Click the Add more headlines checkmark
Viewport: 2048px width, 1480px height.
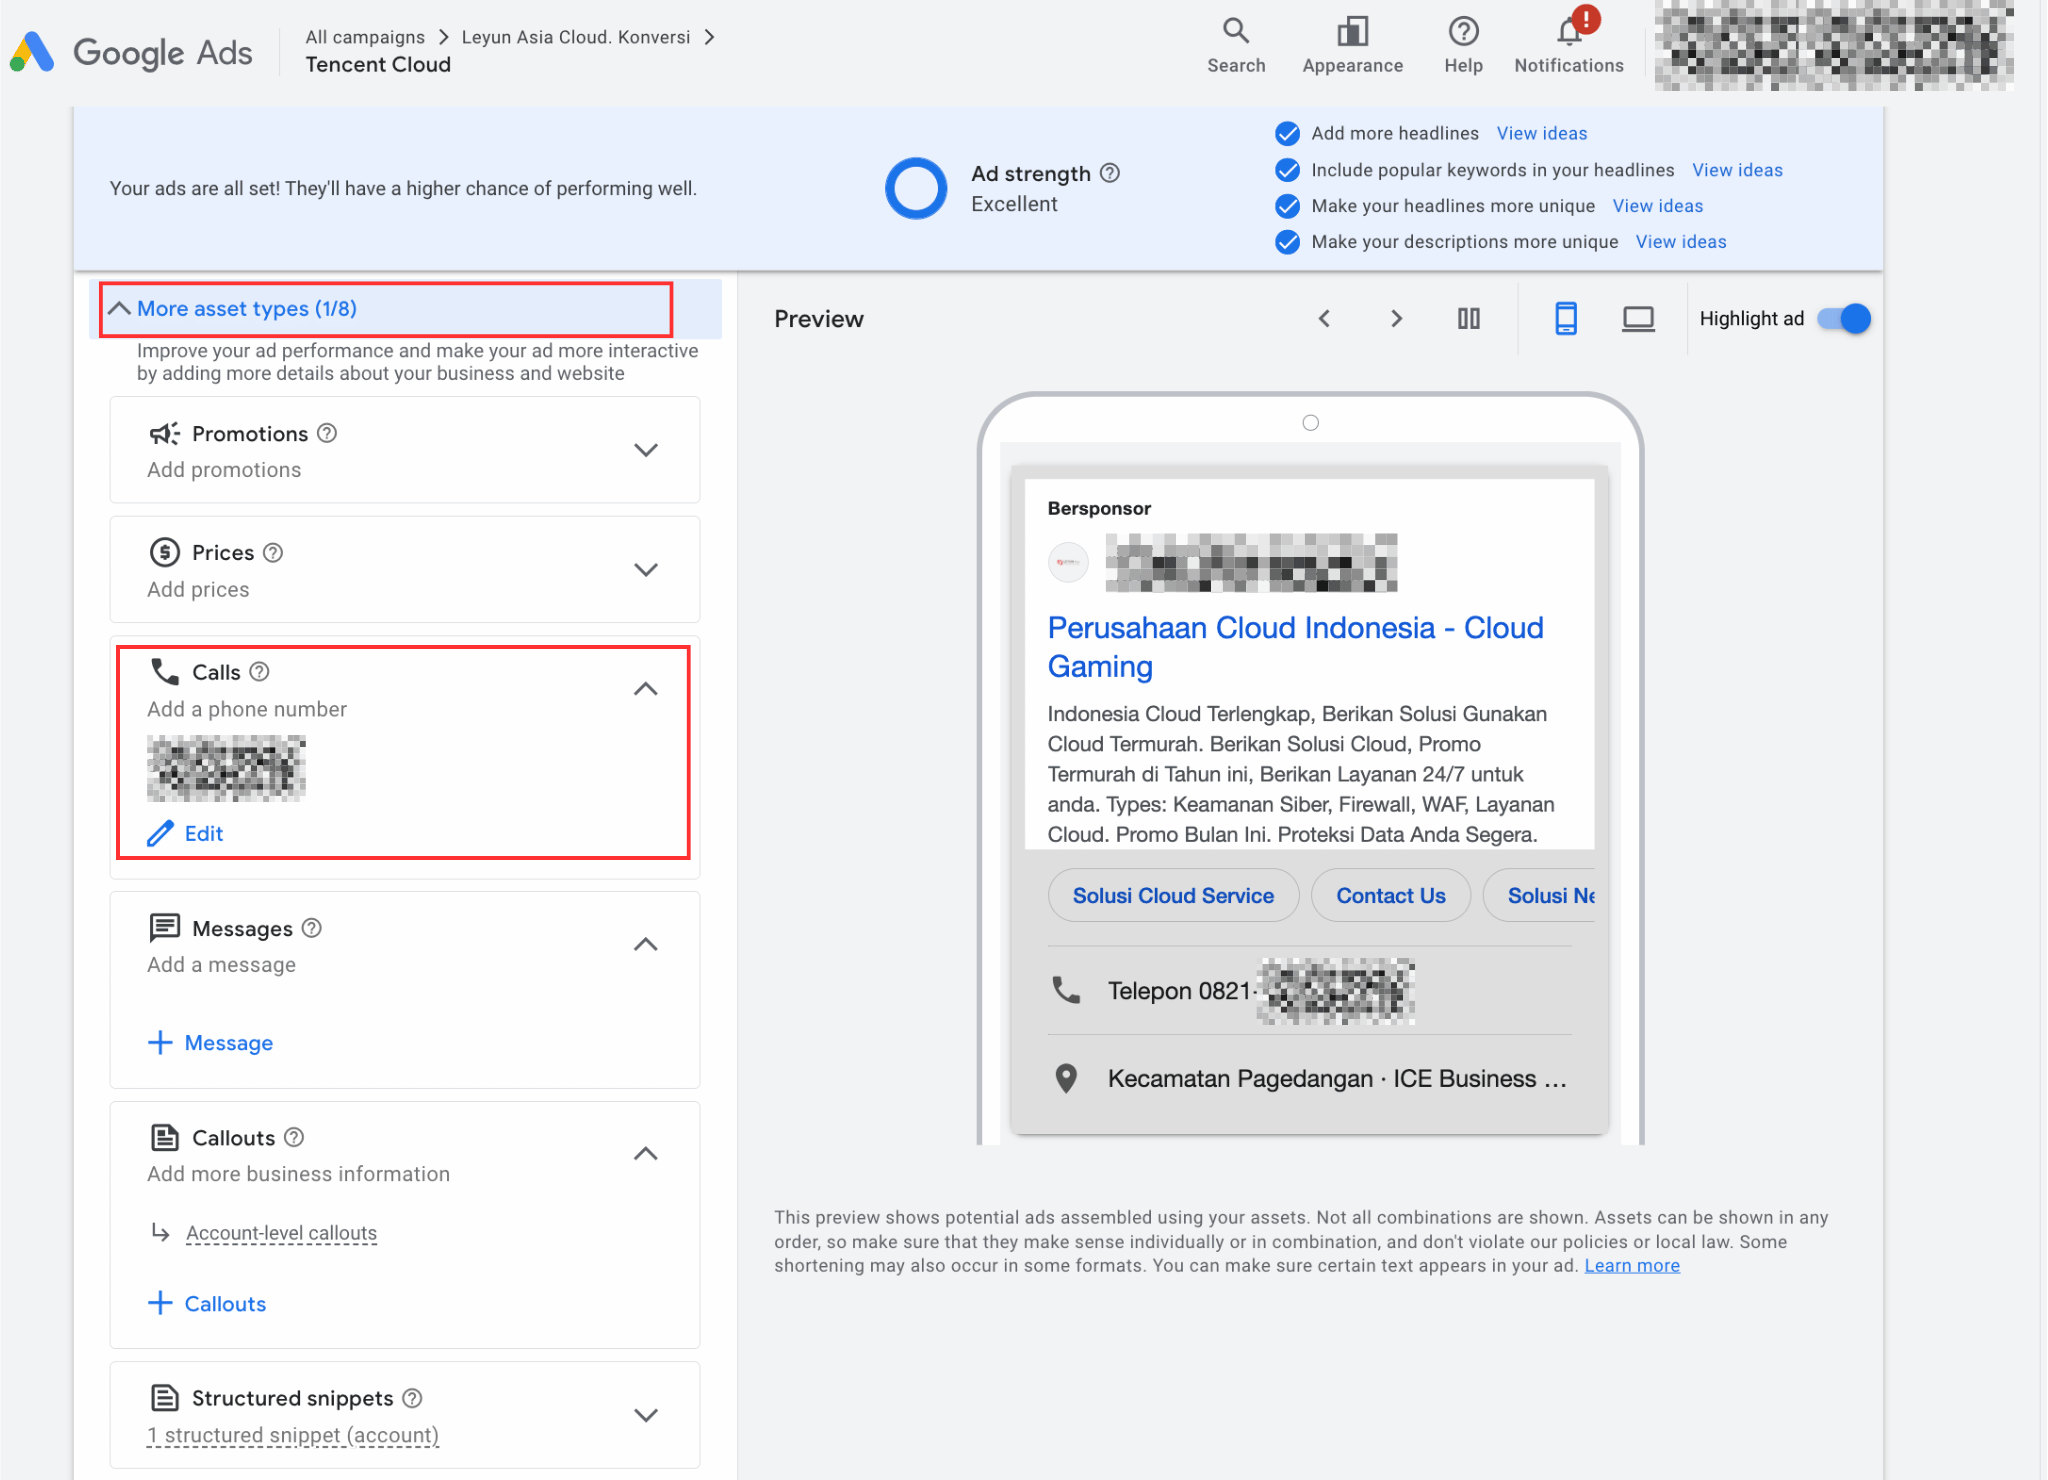[1288, 134]
